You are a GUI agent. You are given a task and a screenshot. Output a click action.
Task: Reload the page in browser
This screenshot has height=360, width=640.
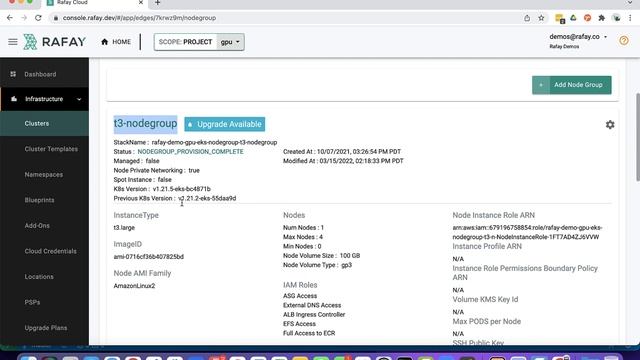[x=38, y=18]
